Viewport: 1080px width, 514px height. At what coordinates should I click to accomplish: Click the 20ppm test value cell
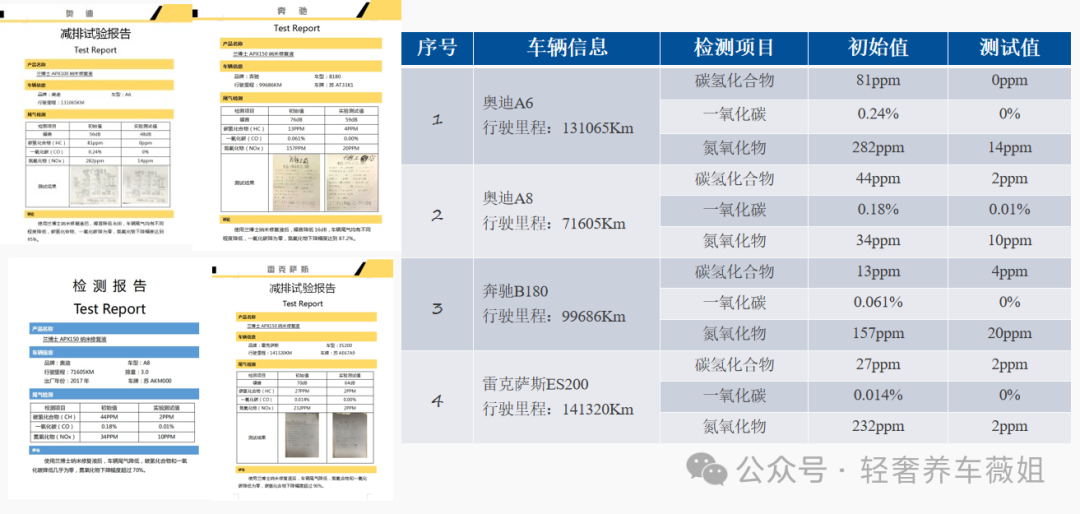[1009, 334]
